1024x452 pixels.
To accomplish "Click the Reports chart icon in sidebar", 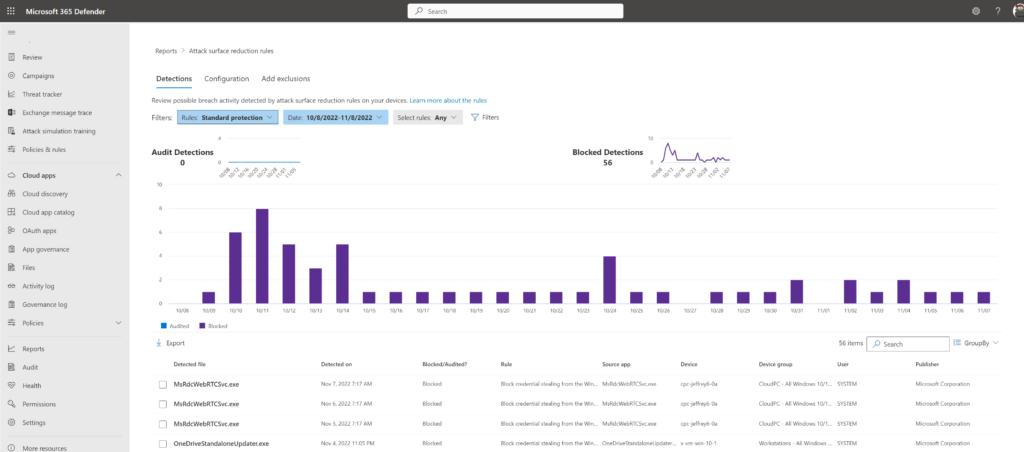I will (x=11, y=349).
